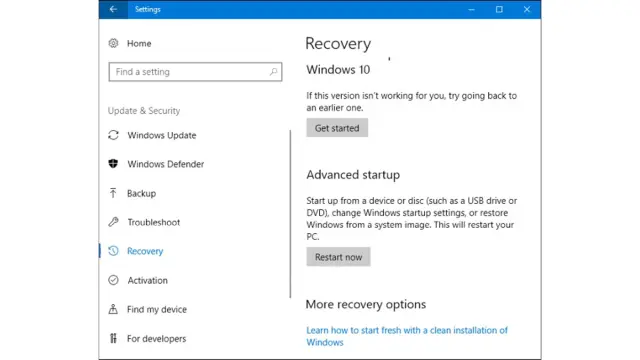Click the Find a setting search box
Image resolution: width=640 pixels, height=360 pixels.
[x=195, y=72]
